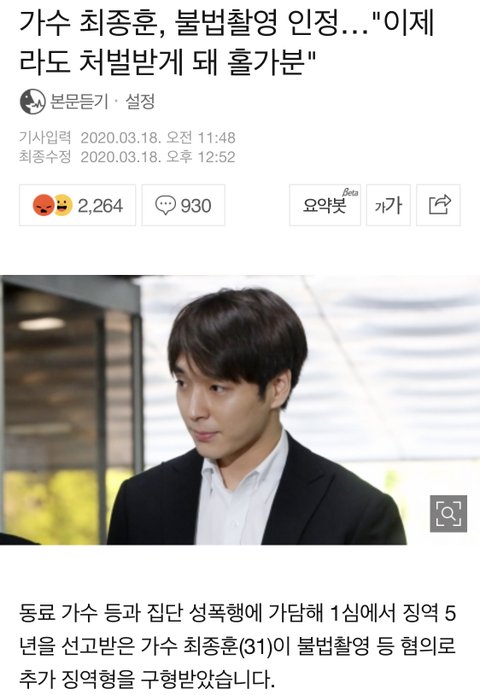Click 최종훈(31) in the article body
This screenshot has height=695, width=480.
[227, 647]
